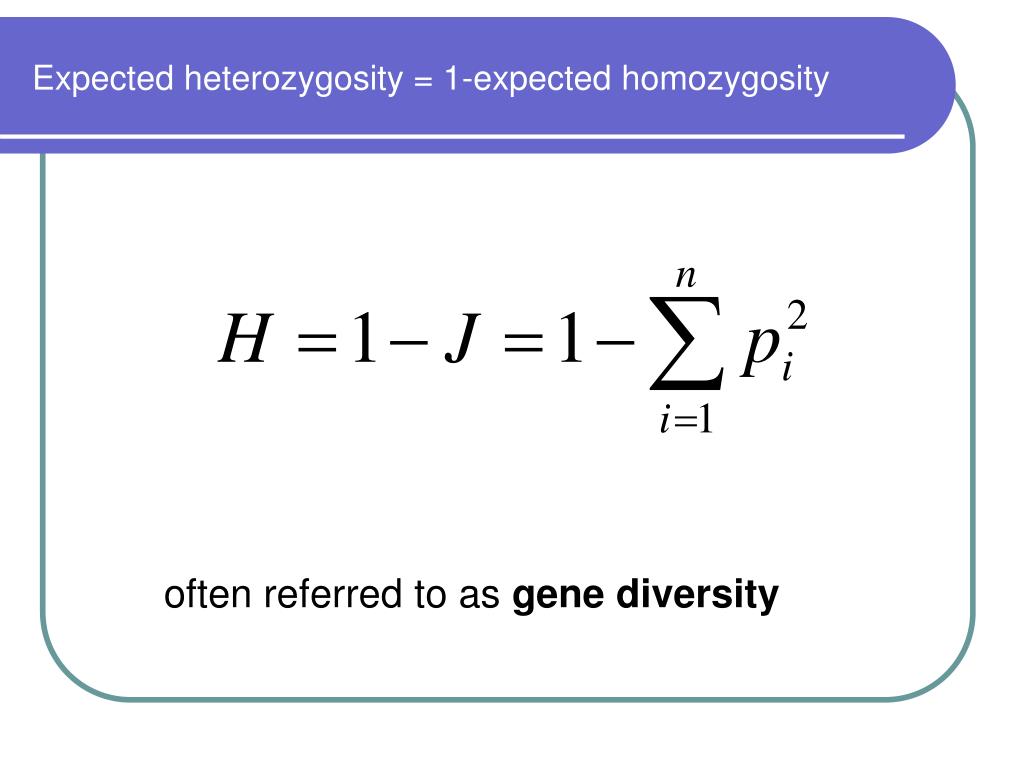
Task: Click the white line under the title
Action: (452, 136)
